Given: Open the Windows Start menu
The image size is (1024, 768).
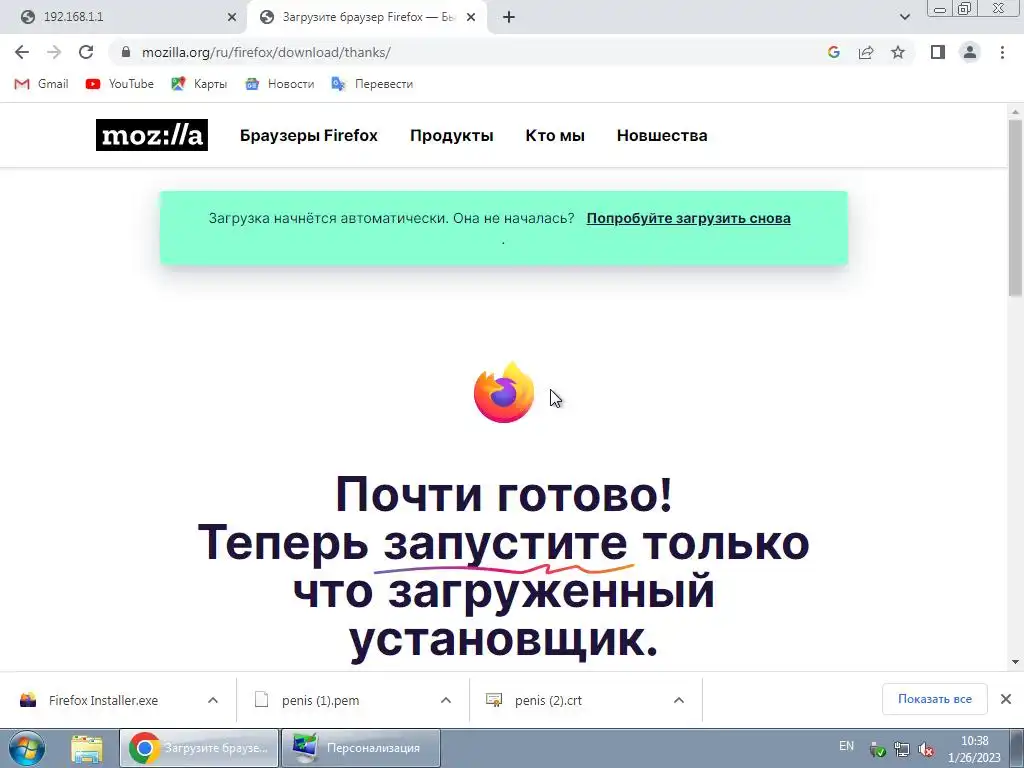Looking at the screenshot, I should [x=27, y=748].
